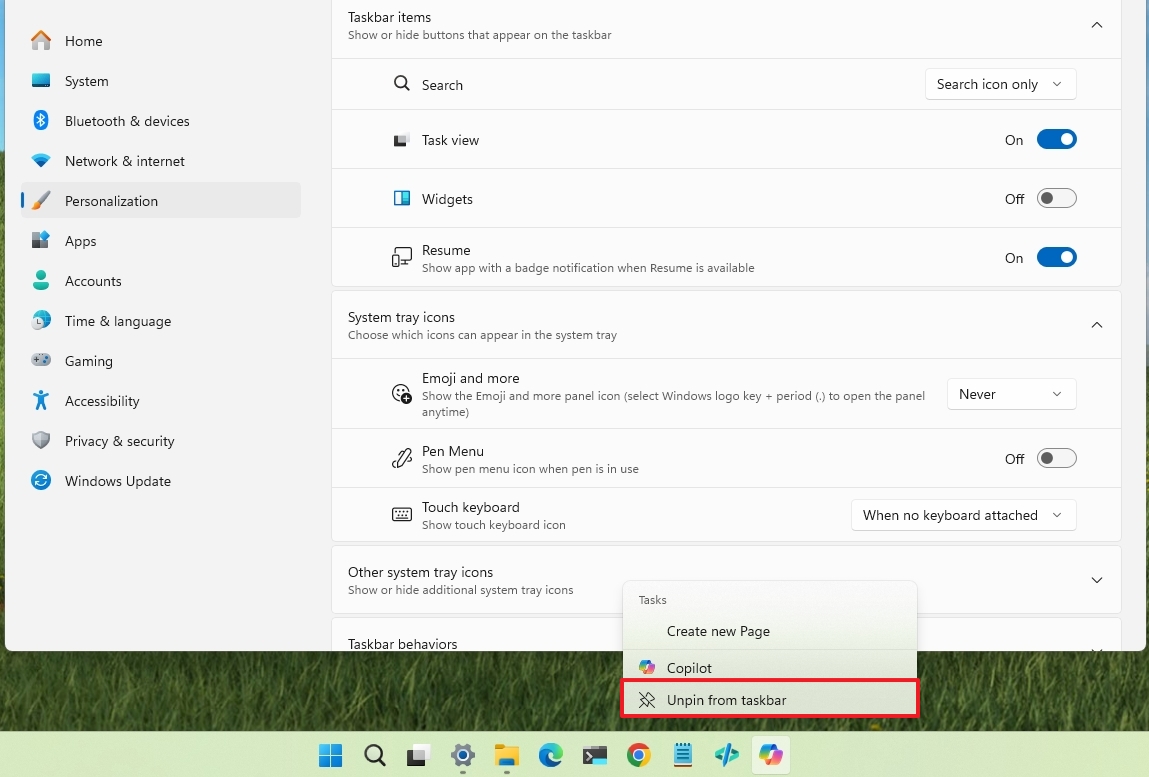The image size is (1149, 777).
Task: Disable the Resume toggle
Action: pyautogui.click(x=1057, y=257)
